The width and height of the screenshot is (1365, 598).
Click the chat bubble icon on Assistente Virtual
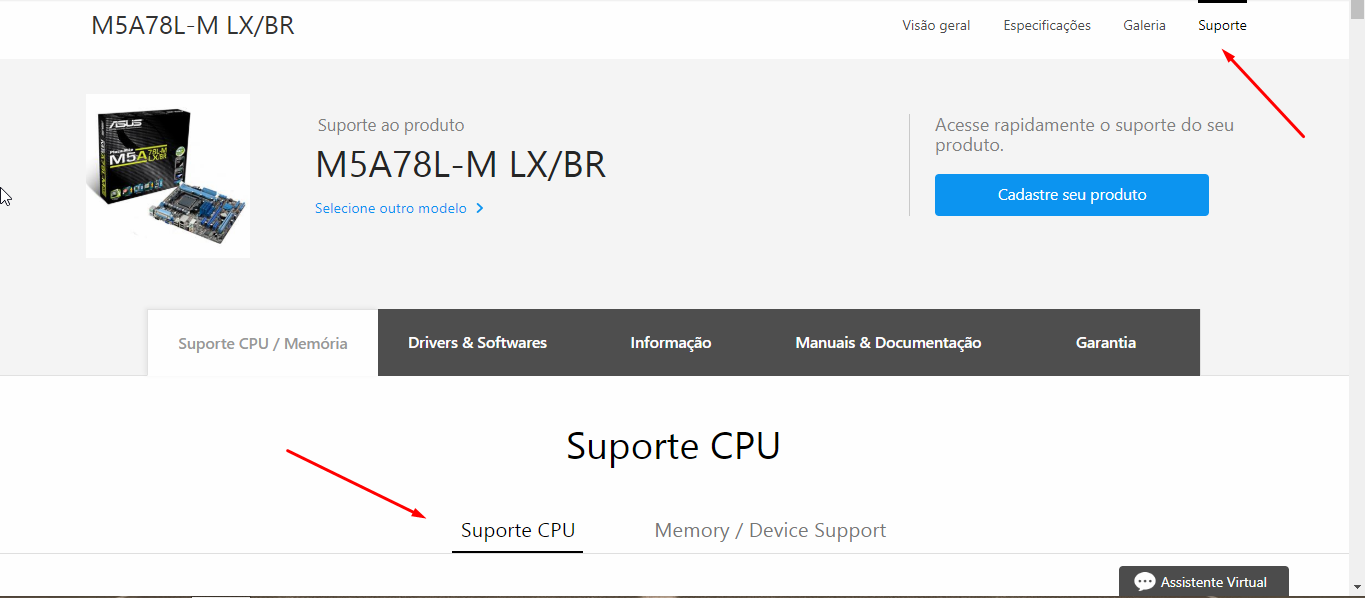1144,582
